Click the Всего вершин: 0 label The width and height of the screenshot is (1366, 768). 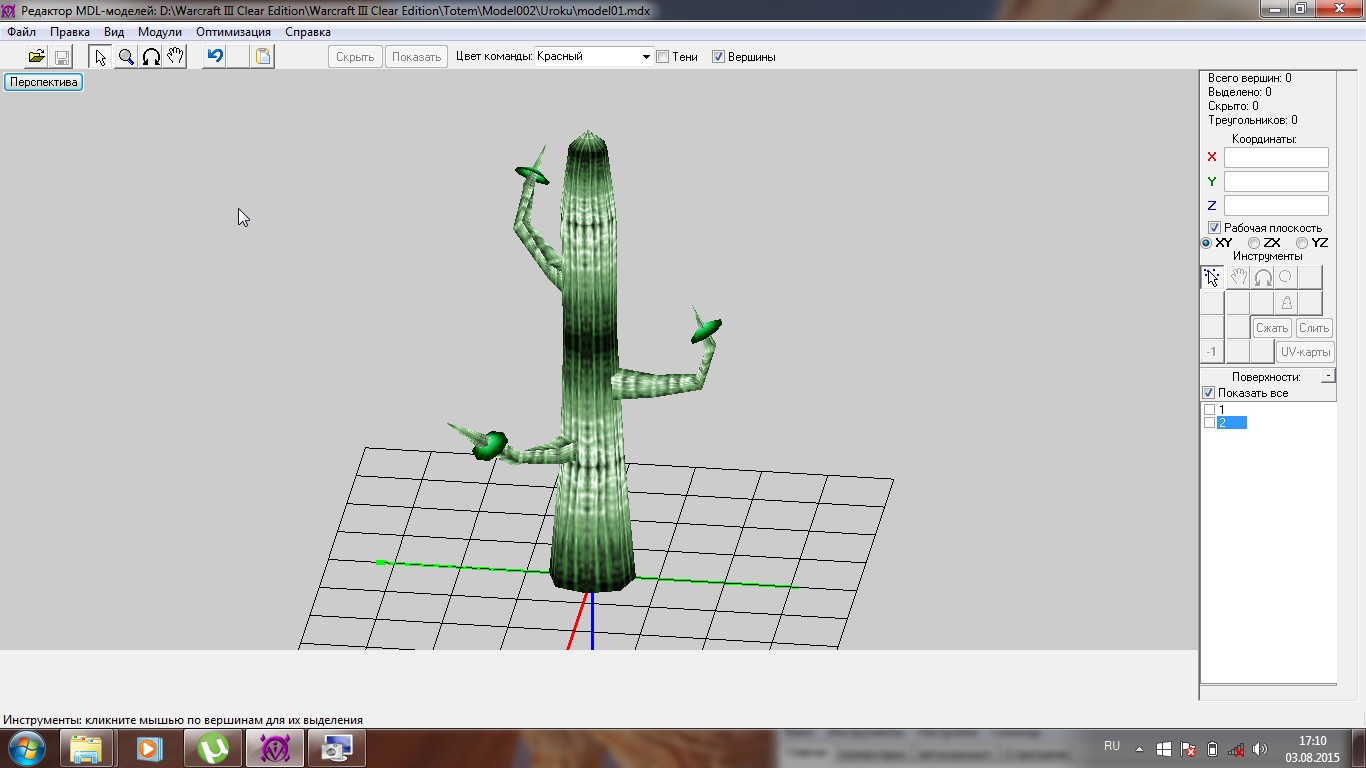(1249, 78)
